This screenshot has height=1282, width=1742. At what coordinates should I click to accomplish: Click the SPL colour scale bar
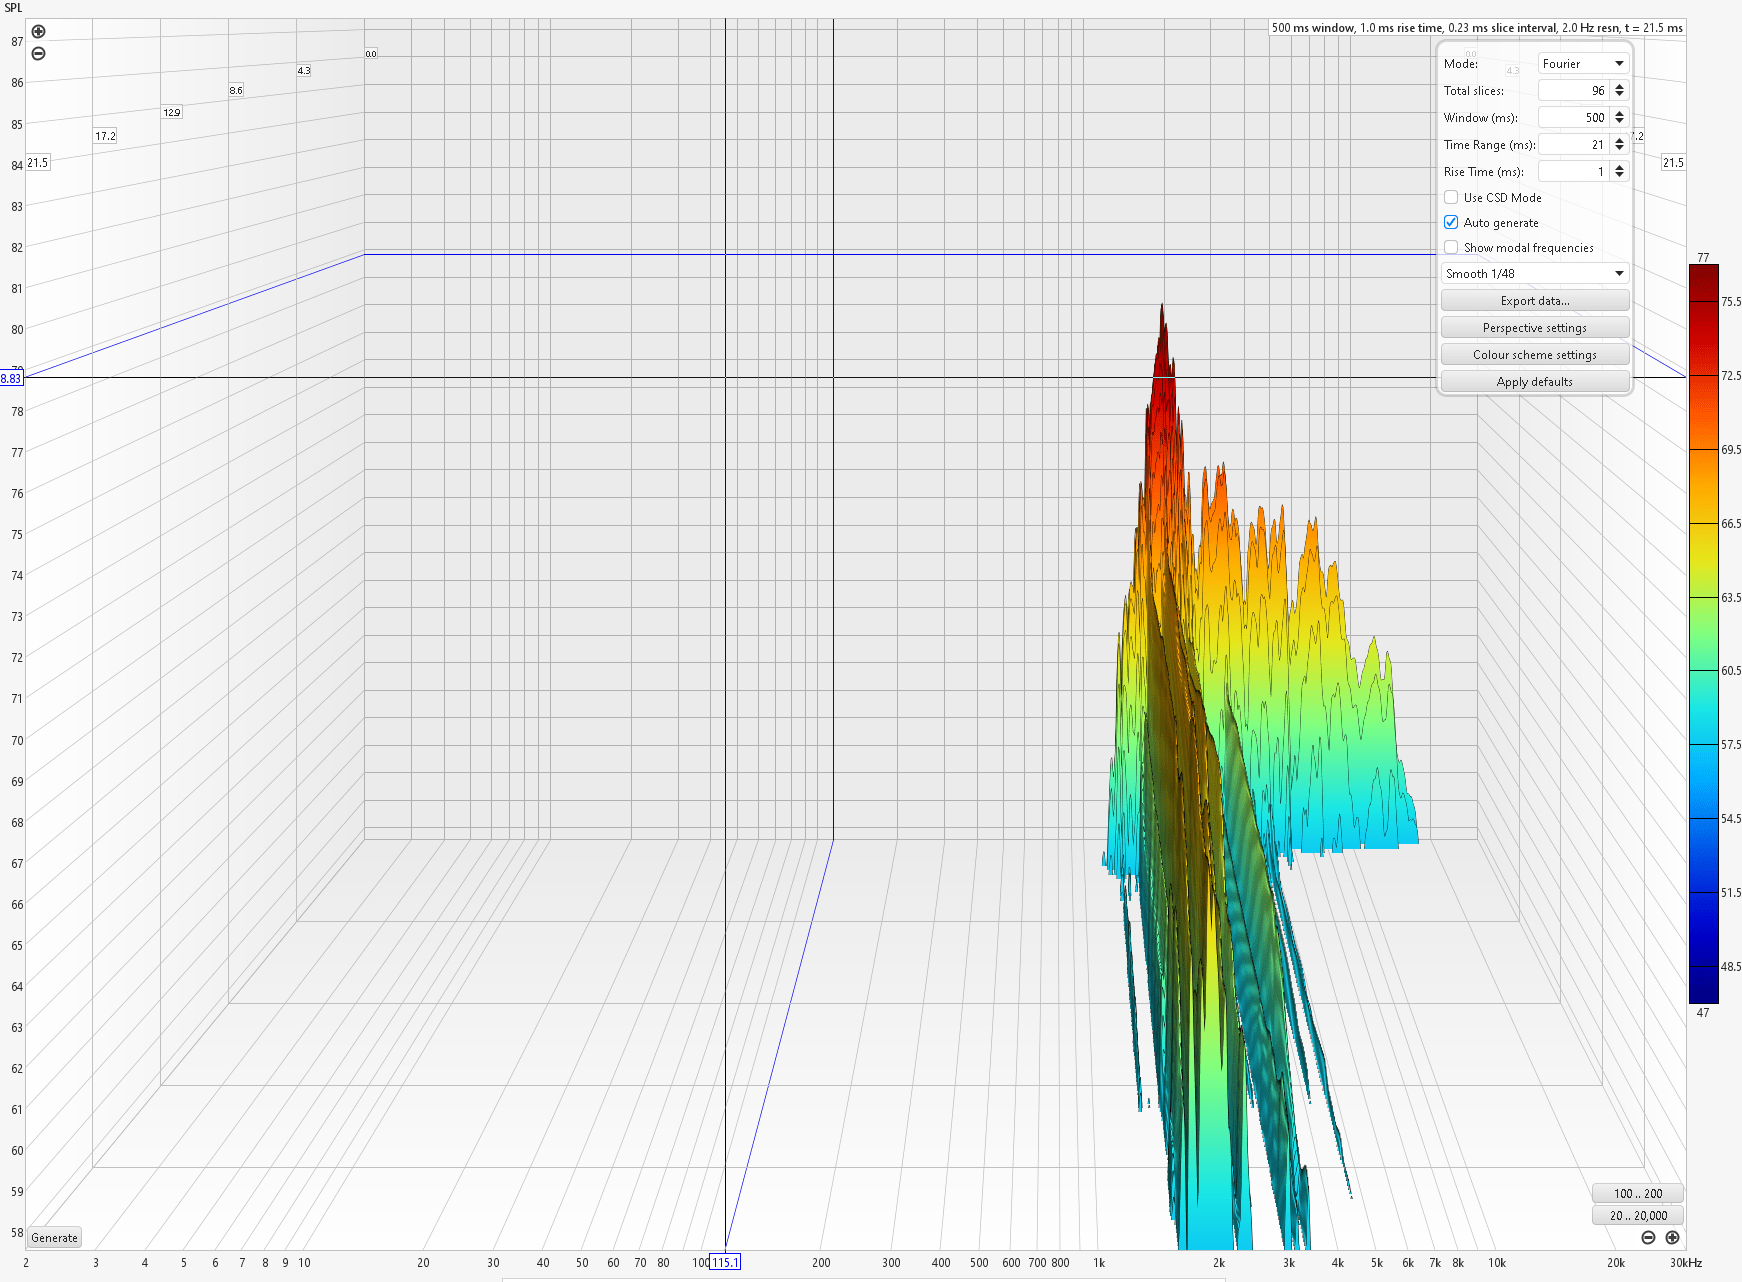coord(1704,634)
